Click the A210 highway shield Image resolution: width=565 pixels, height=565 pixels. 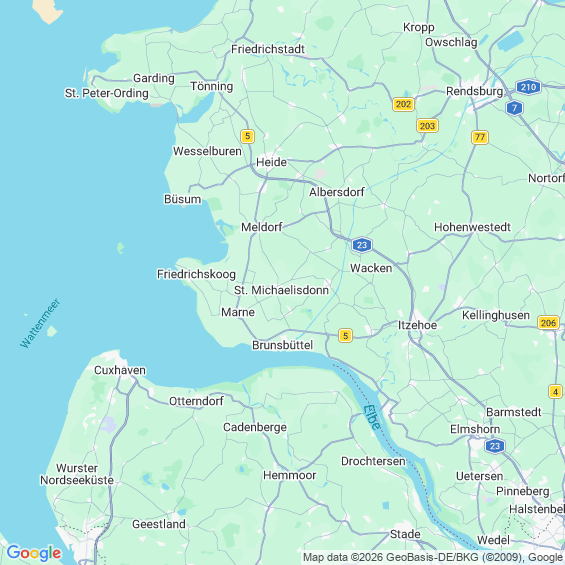click(528, 87)
